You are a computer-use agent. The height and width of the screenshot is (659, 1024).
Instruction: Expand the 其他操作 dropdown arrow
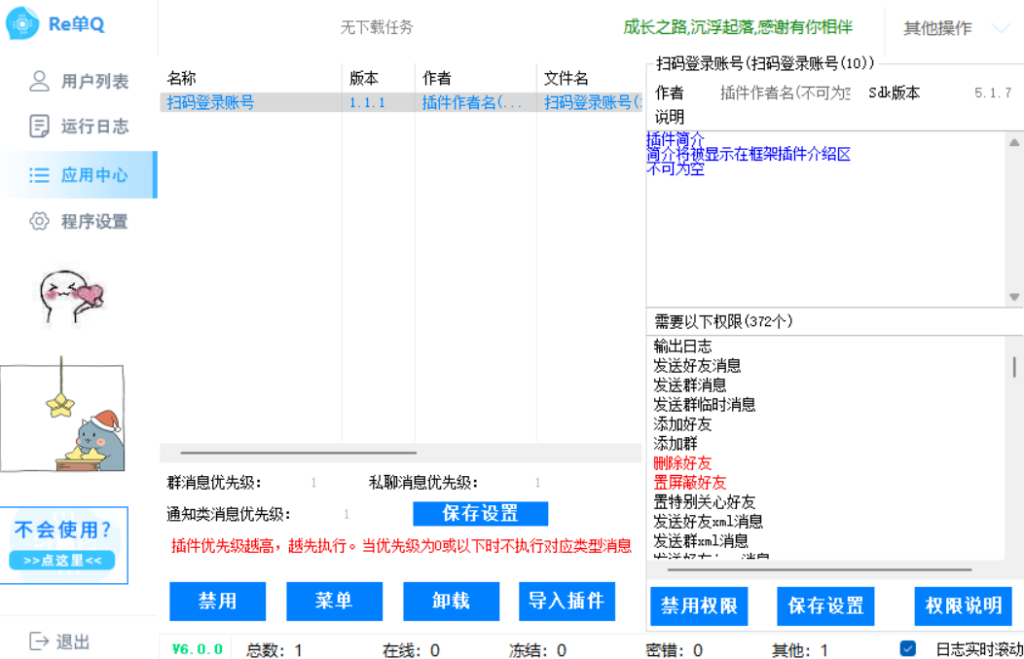click(x=1000, y=28)
